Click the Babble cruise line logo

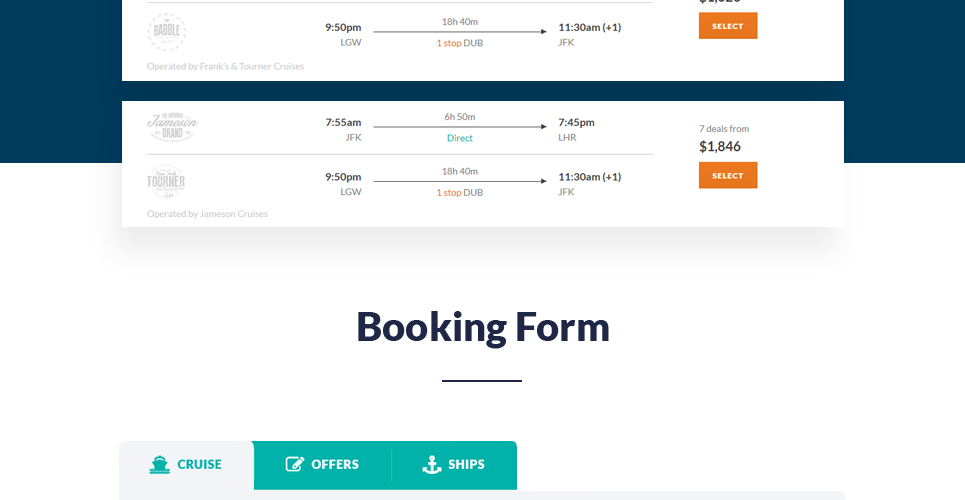[167, 32]
